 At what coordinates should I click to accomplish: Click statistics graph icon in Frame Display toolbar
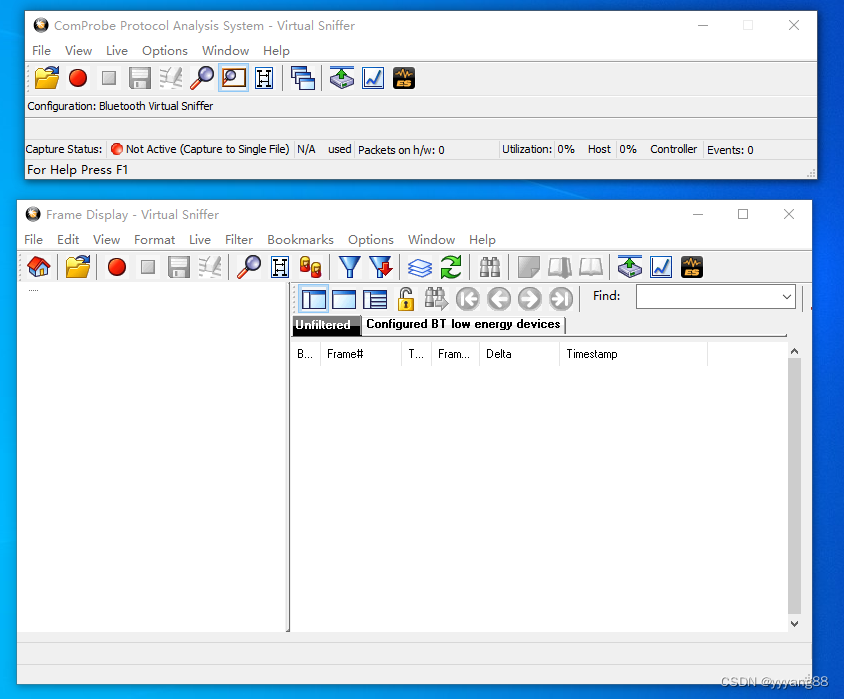coord(661,267)
